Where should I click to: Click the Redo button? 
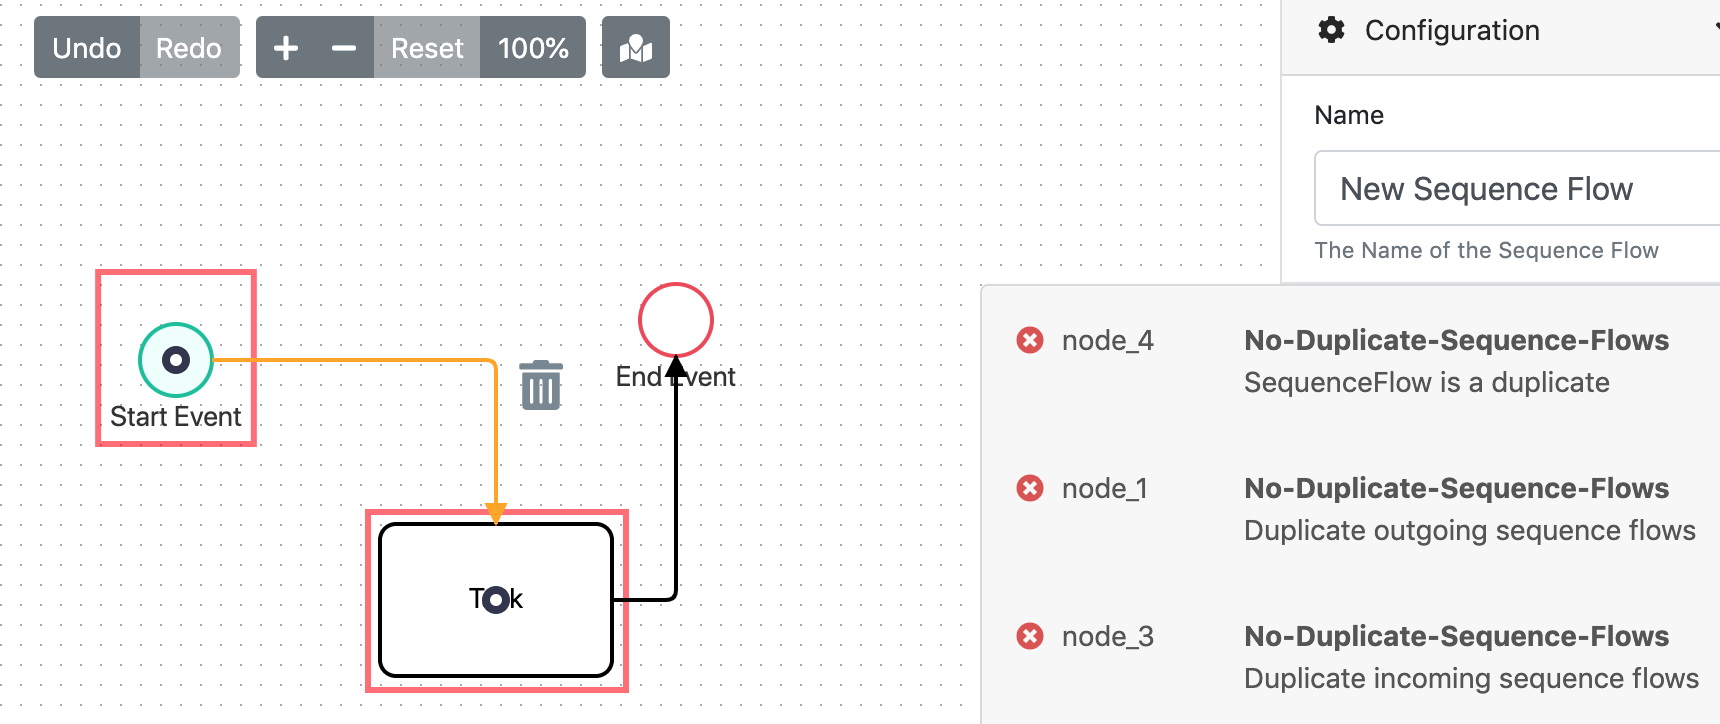point(189,46)
